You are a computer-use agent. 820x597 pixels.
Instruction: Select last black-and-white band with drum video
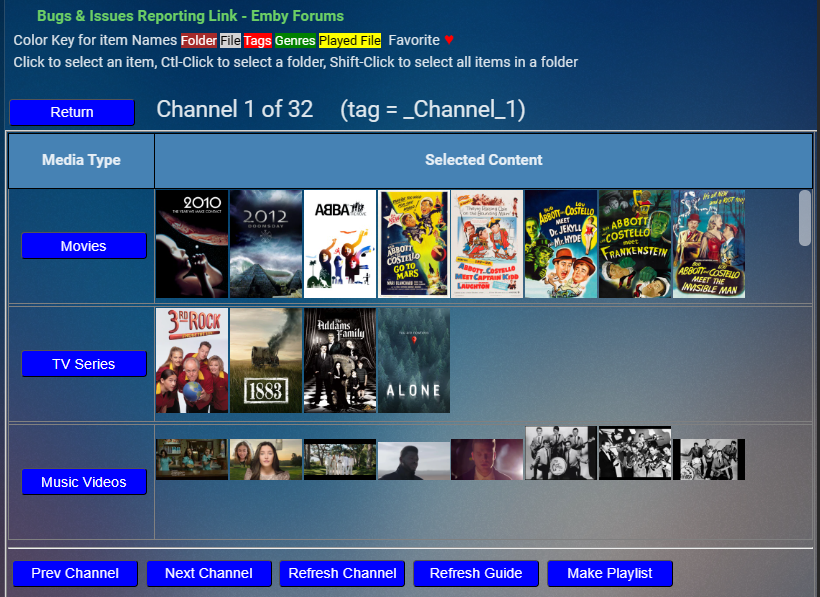pos(709,460)
